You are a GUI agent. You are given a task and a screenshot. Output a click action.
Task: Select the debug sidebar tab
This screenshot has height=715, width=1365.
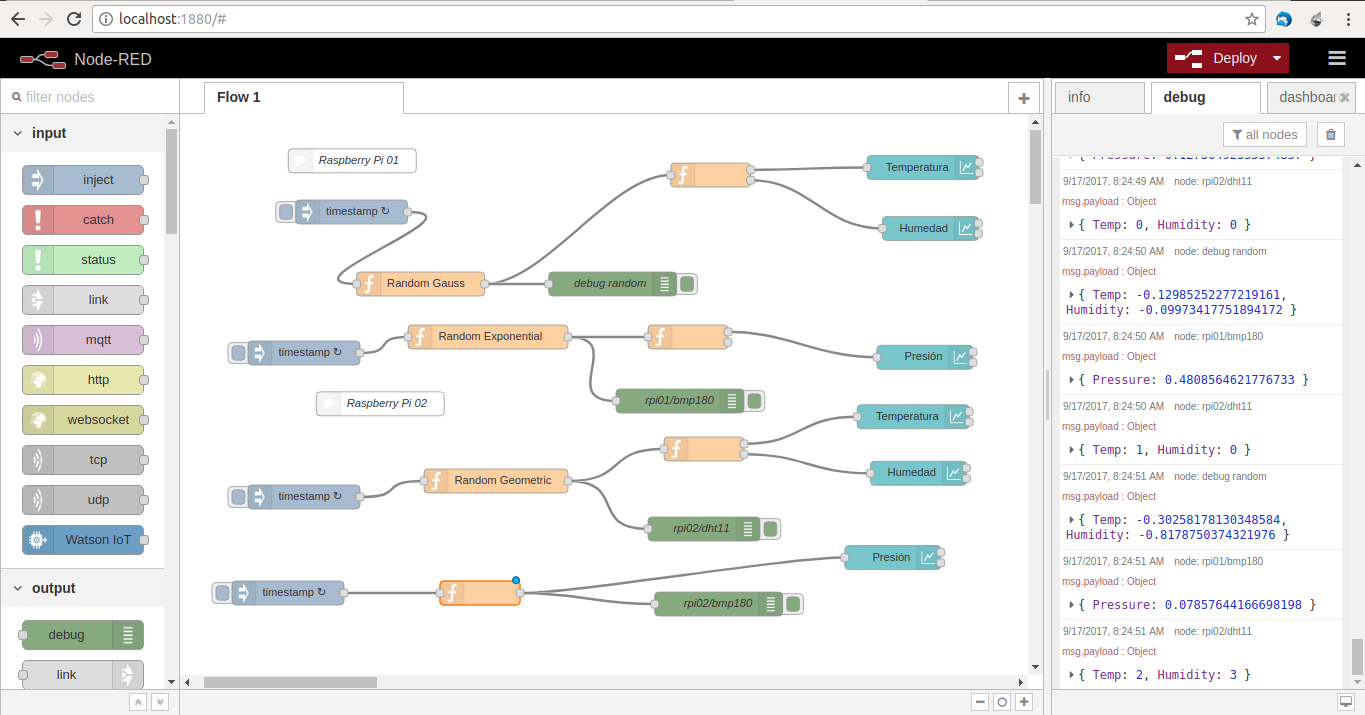click(x=1205, y=98)
